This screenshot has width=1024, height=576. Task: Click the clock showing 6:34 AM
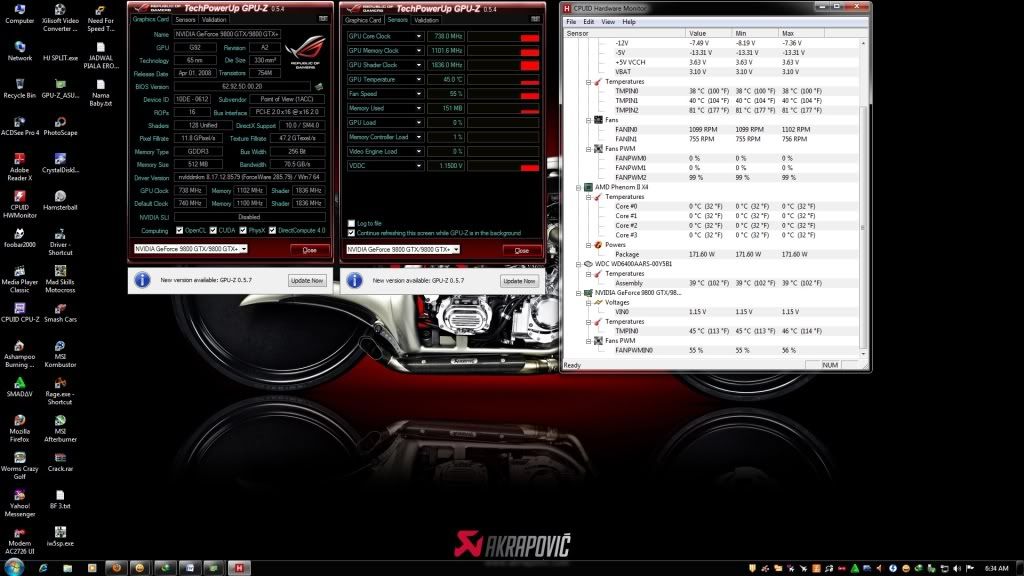pyautogui.click(x=997, y=568)
